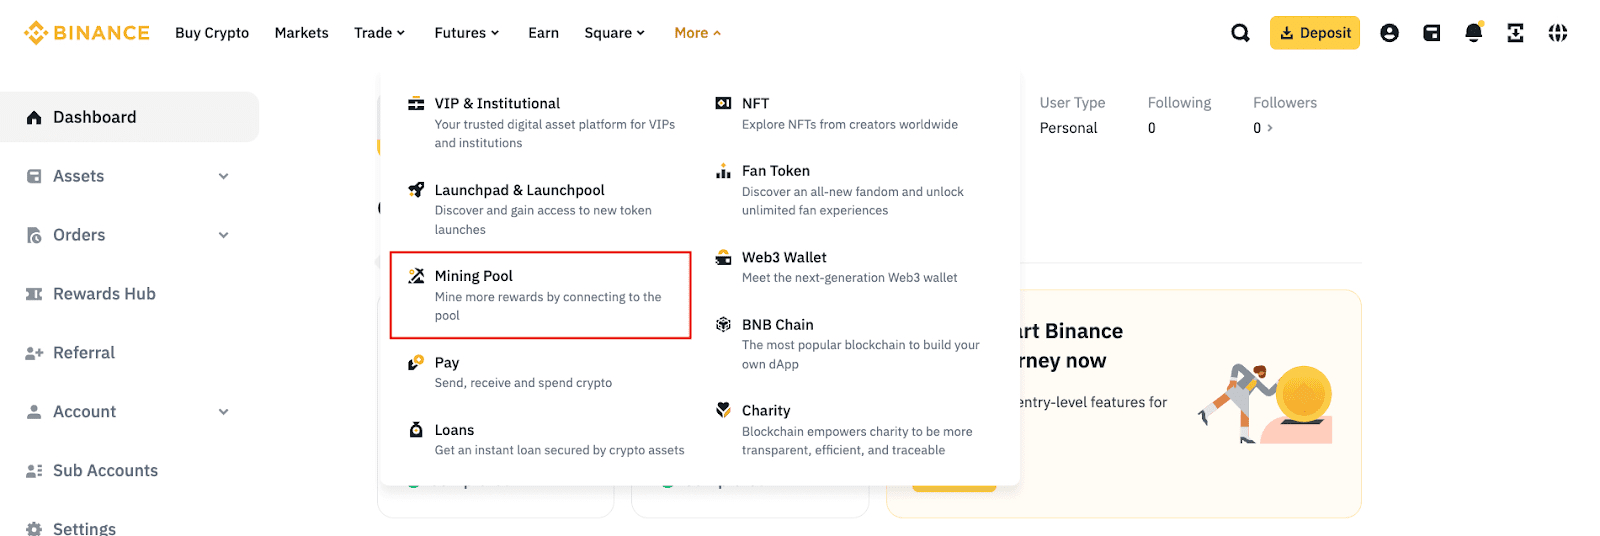Go to Rewards Hub in sidebar
This screenshot has height=536, width=1600.
104,294
